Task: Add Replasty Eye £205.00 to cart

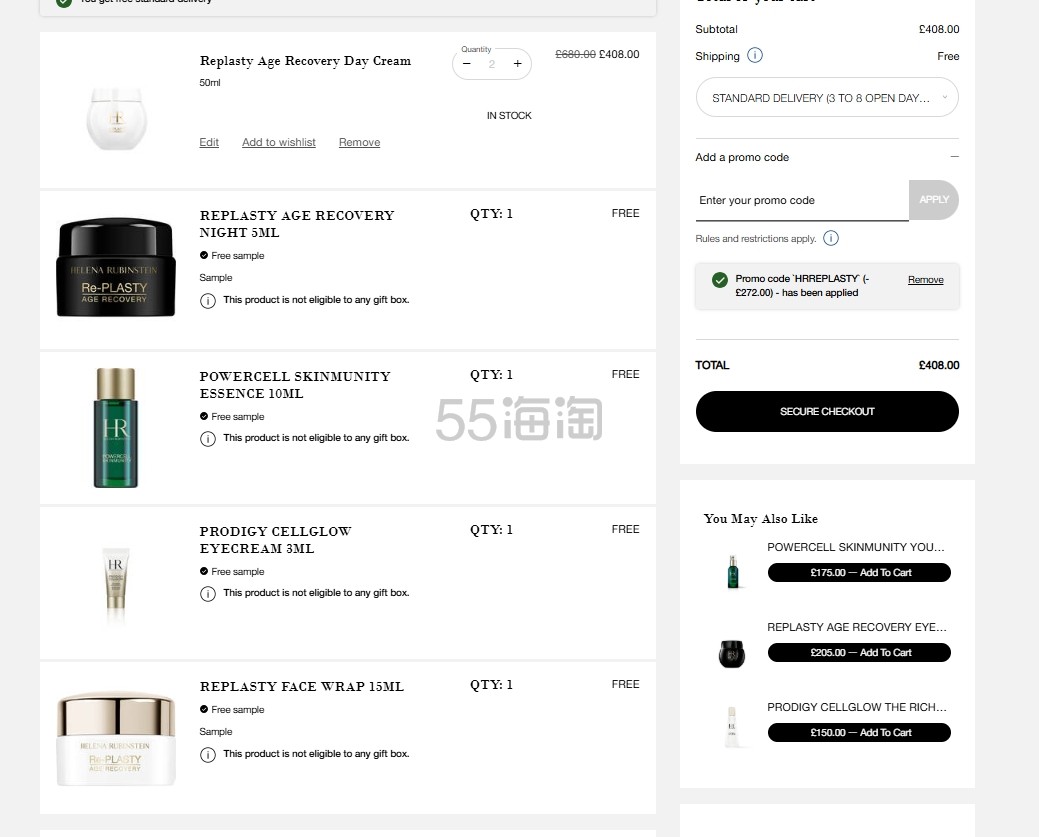Action: [859, 653]
